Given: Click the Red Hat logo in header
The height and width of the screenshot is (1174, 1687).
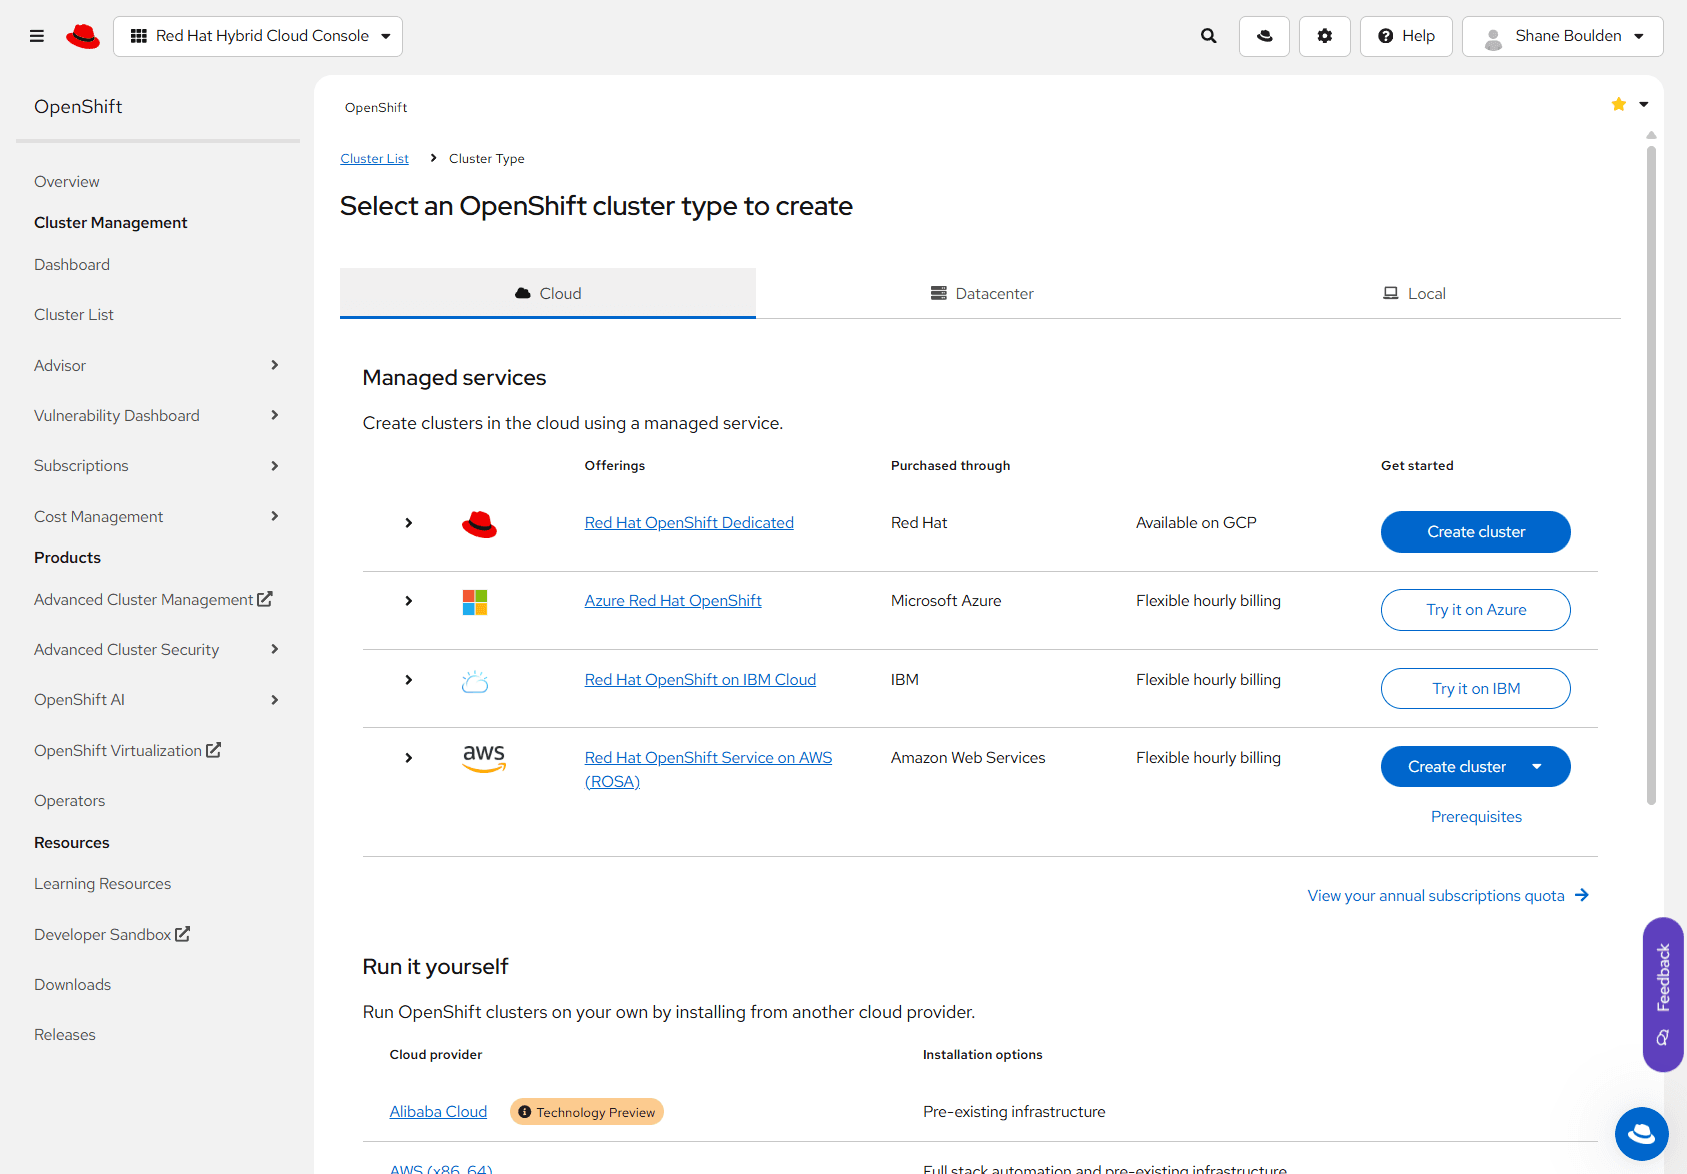Looking at the screenshot, I should (83, 37).
